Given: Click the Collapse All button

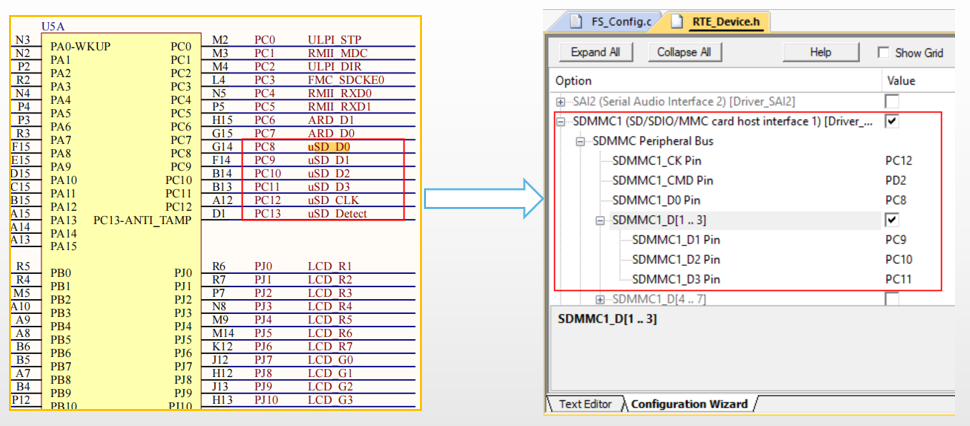Looking at the screenshot, I should click(684, 52).
